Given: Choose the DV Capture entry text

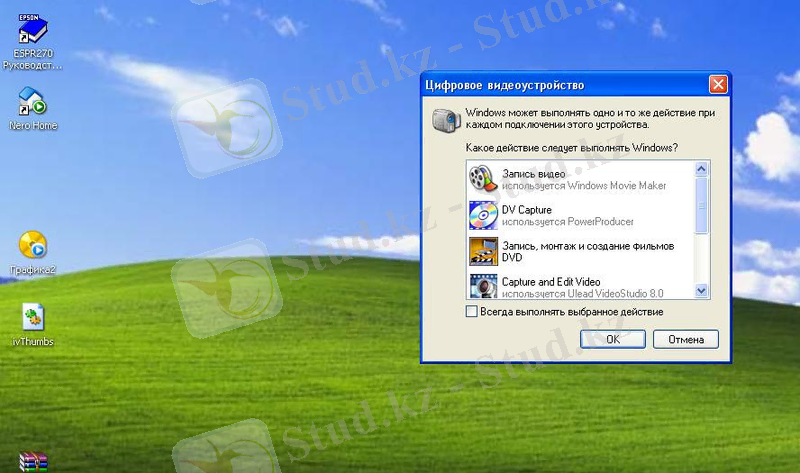Looking at the screenshot, I should 567,215.
